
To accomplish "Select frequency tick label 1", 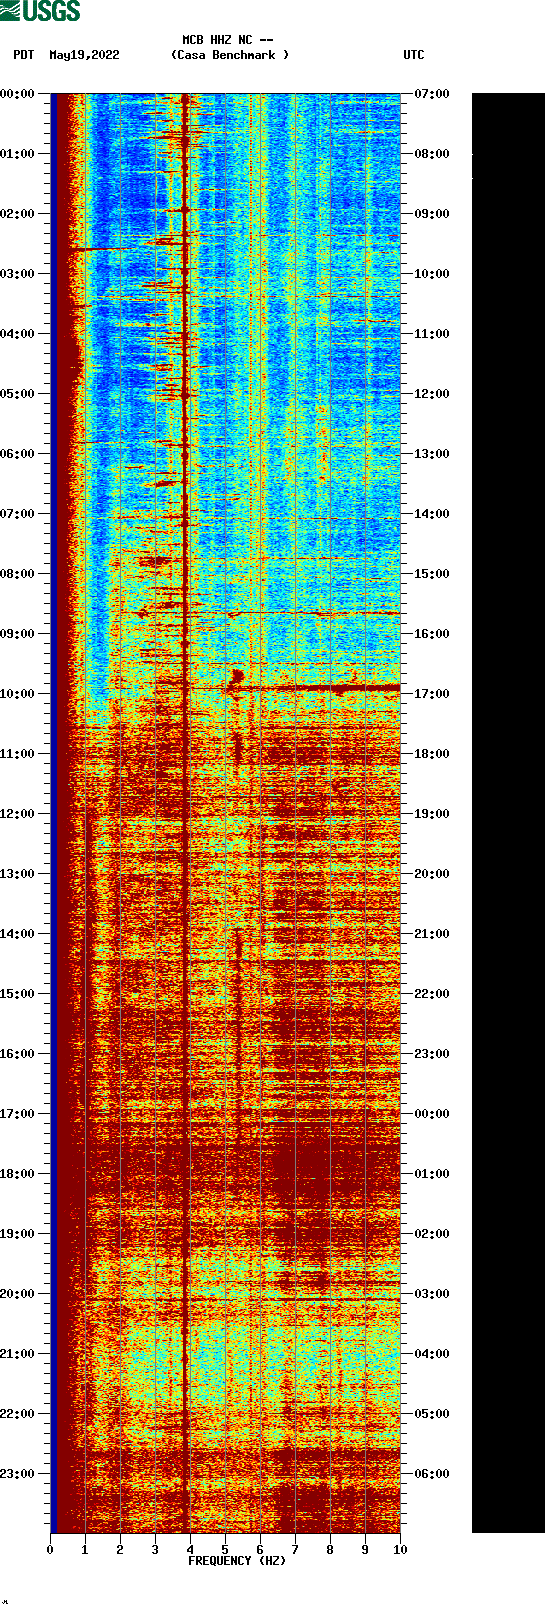I will click(85, 1550).
